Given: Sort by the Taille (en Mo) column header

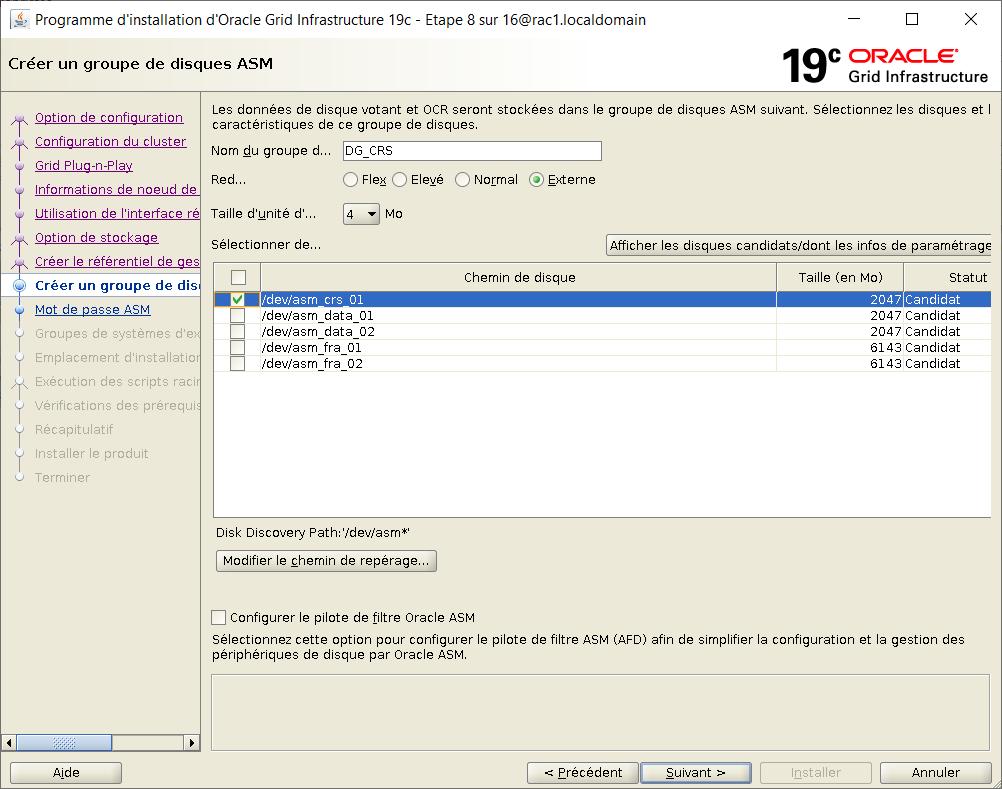Looking at the screenshot, I should click(x=840, y=277).
